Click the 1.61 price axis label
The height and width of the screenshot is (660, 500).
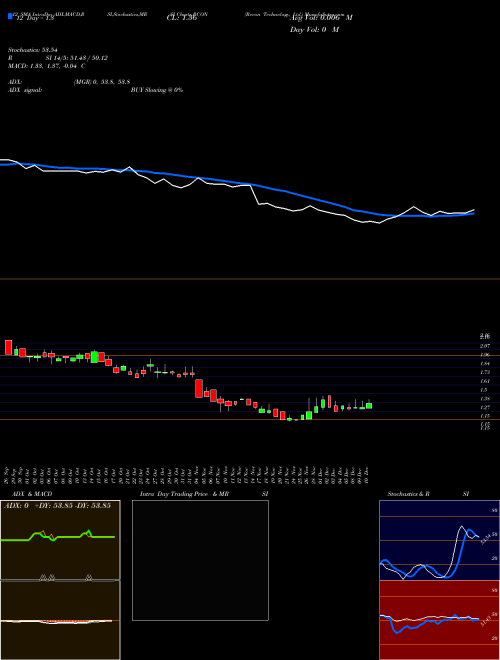point(484,381)
